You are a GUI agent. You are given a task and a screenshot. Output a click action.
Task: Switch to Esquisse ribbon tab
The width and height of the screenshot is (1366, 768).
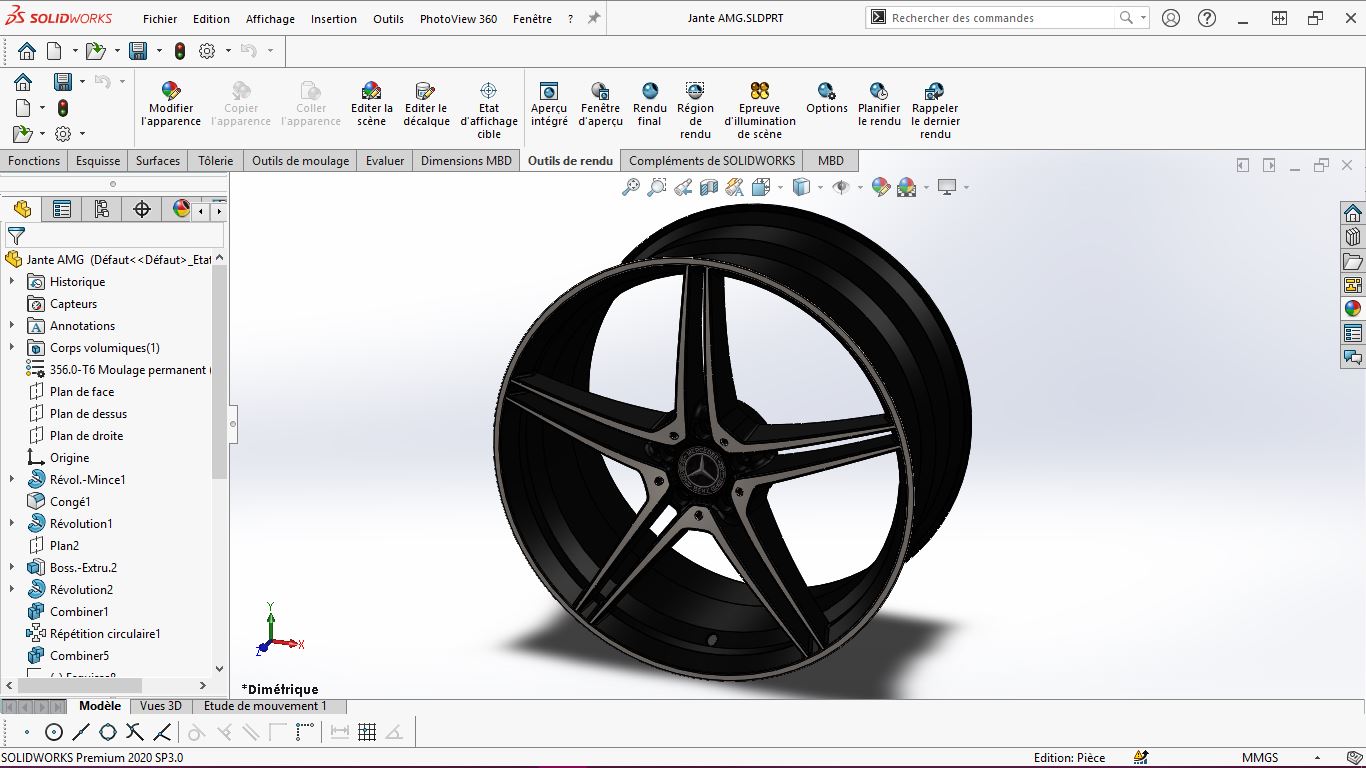coord(98,160)
